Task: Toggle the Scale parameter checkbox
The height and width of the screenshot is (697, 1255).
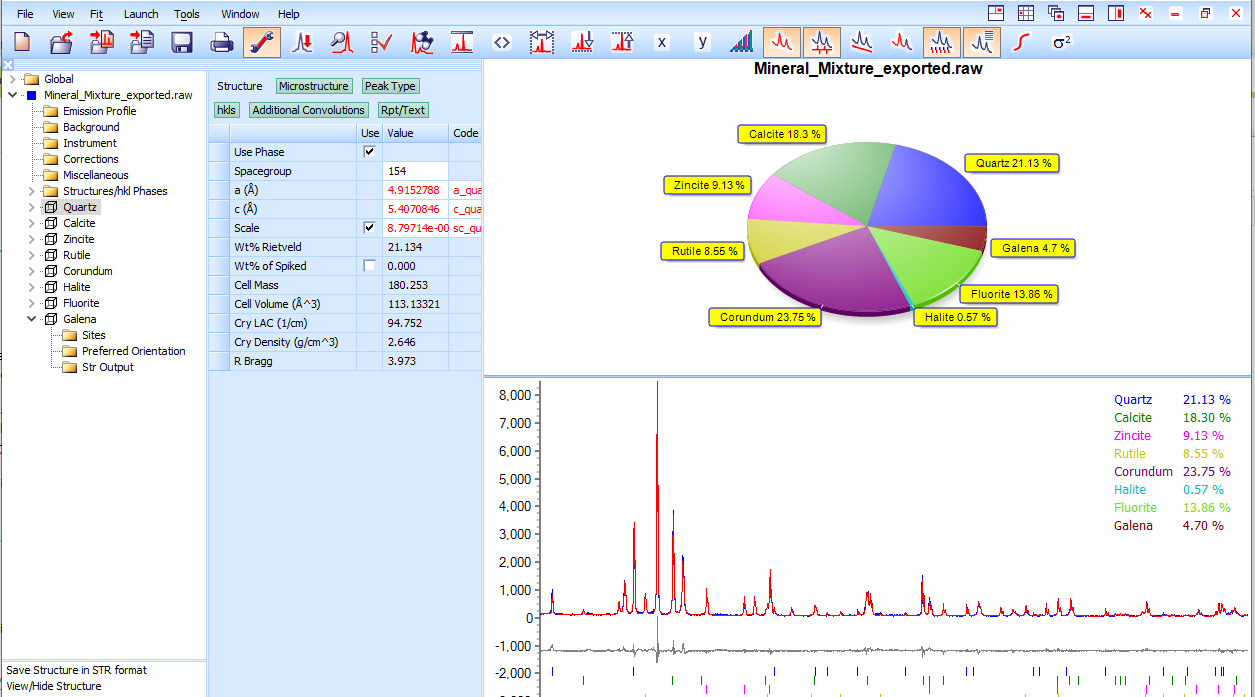Action: click(369, 227)
